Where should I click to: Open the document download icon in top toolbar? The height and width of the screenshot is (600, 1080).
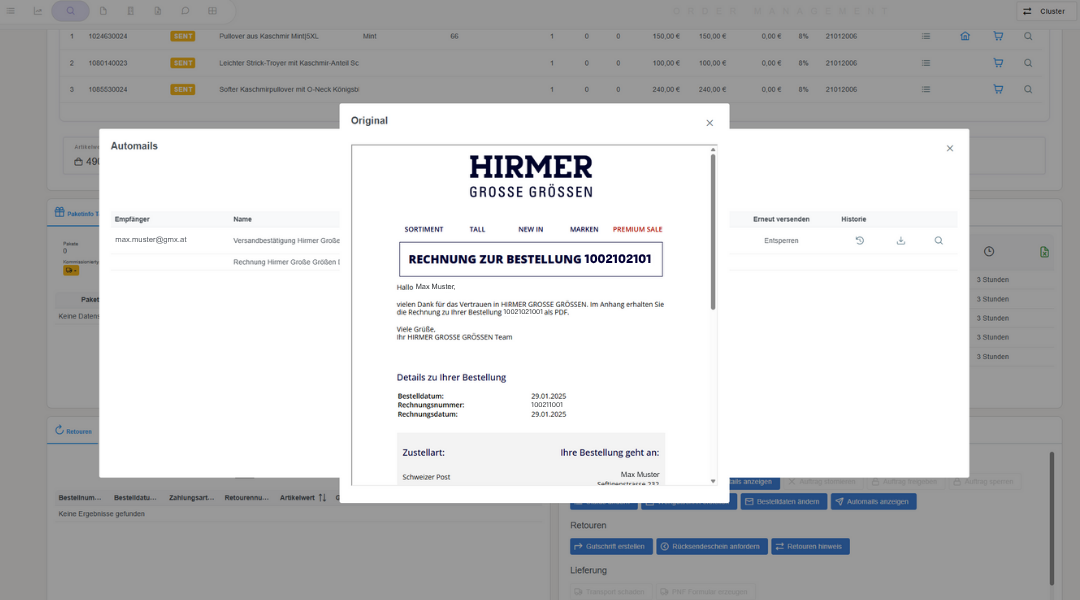[158, 11]
